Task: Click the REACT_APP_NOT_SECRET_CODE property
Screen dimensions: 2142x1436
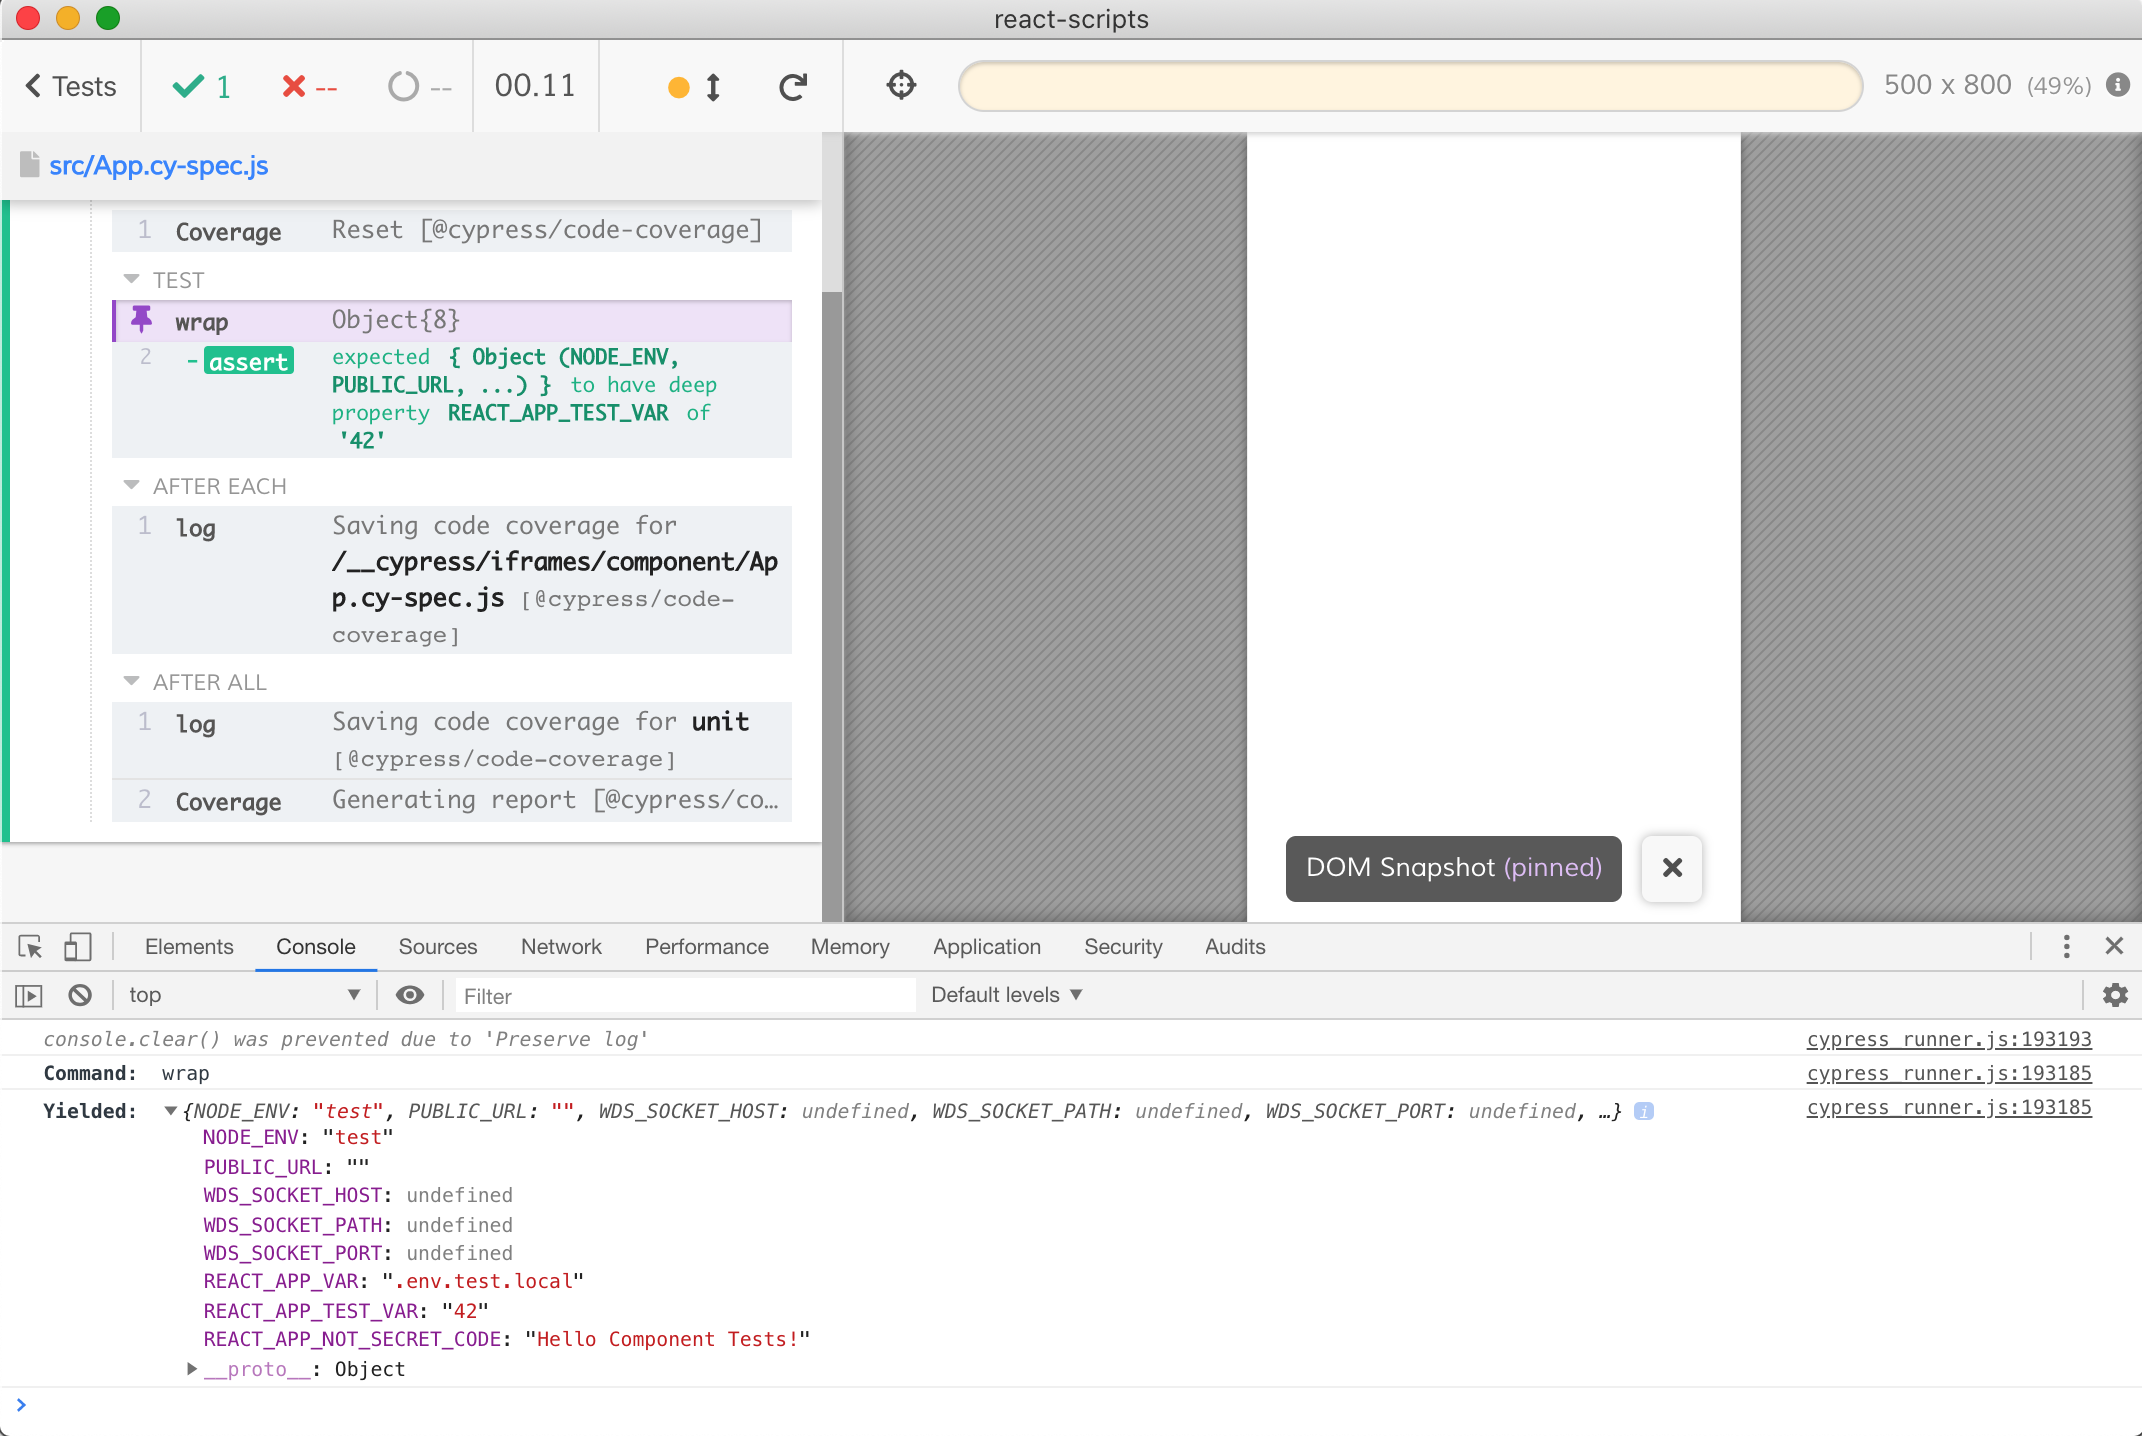Action: click(352, 1339)
